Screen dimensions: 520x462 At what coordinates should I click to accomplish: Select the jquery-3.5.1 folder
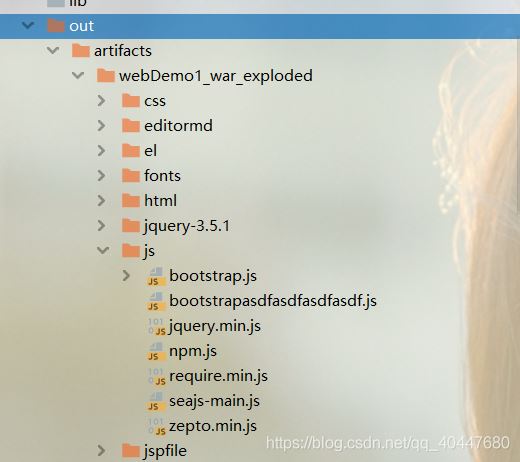pos(176,226)
